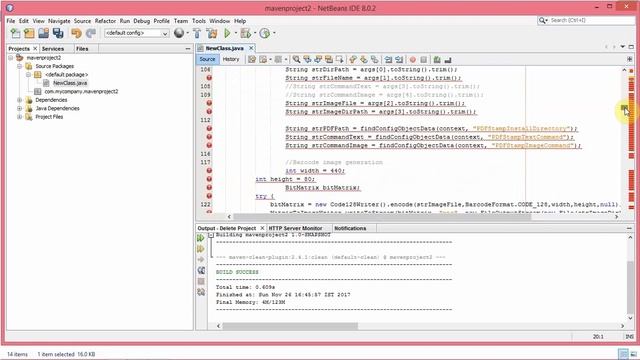Click the New File toolbar icon
This screenshot has width=640, height=360.
click(15, 33)
